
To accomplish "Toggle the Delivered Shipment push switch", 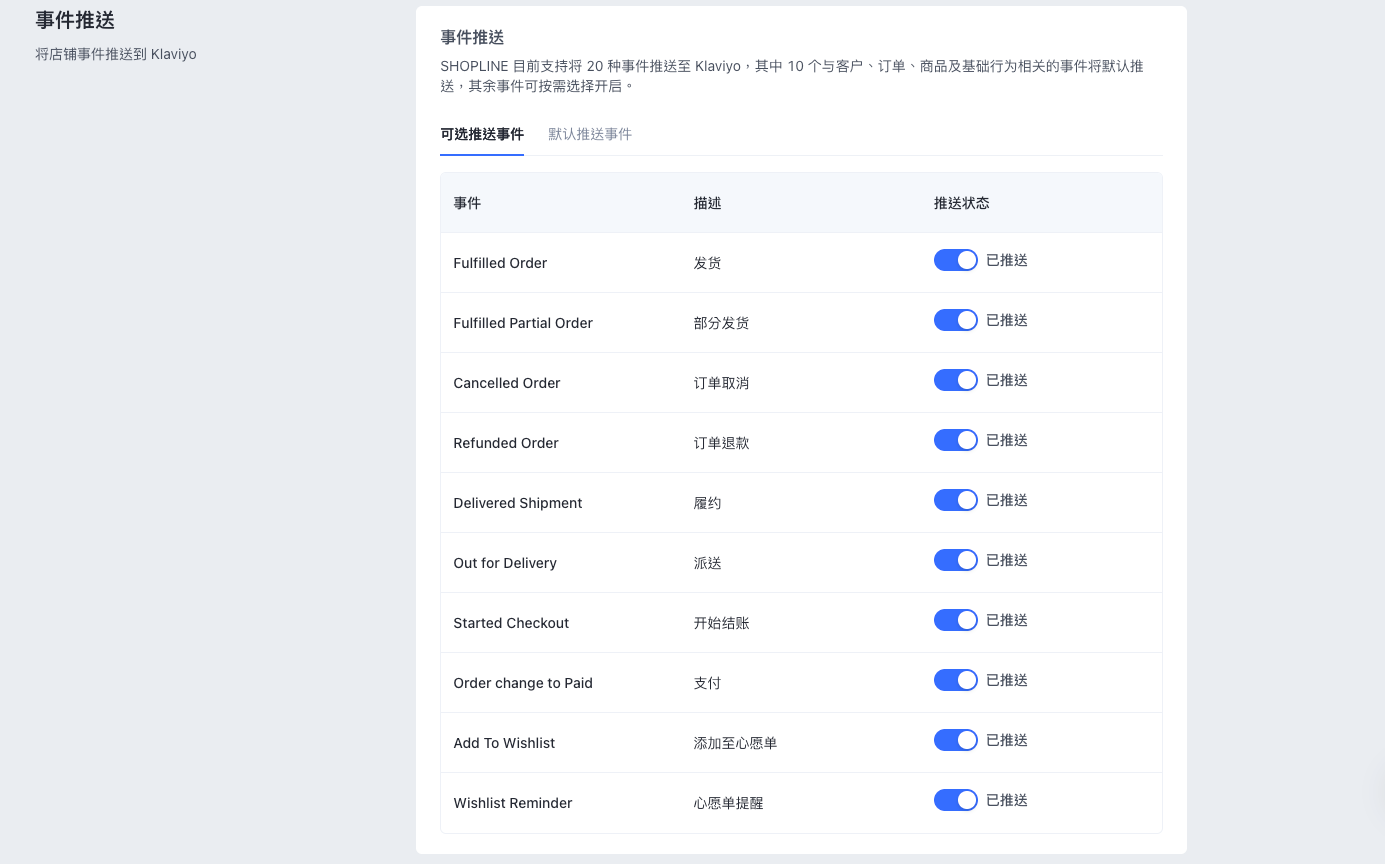I will tap(955, 500).
